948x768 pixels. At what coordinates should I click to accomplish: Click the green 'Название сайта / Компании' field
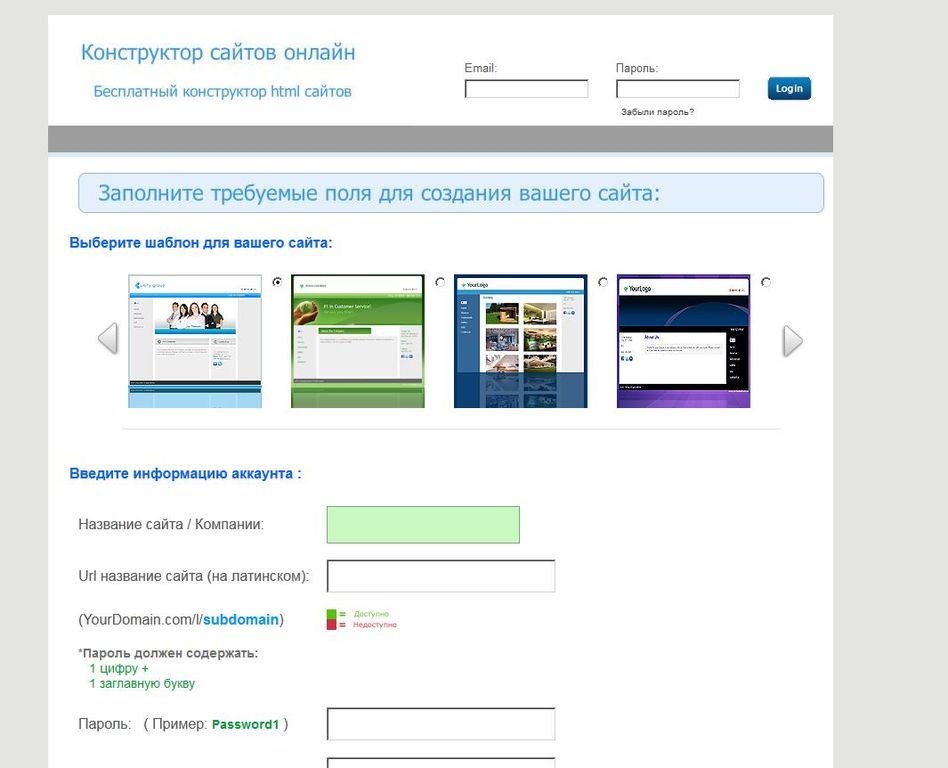423,525
